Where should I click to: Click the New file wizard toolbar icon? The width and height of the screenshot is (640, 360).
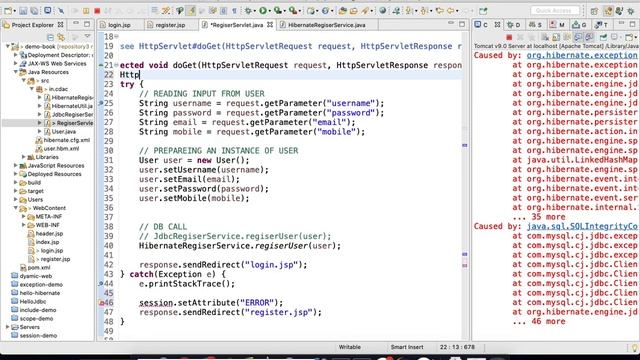(x=7, y=11)
